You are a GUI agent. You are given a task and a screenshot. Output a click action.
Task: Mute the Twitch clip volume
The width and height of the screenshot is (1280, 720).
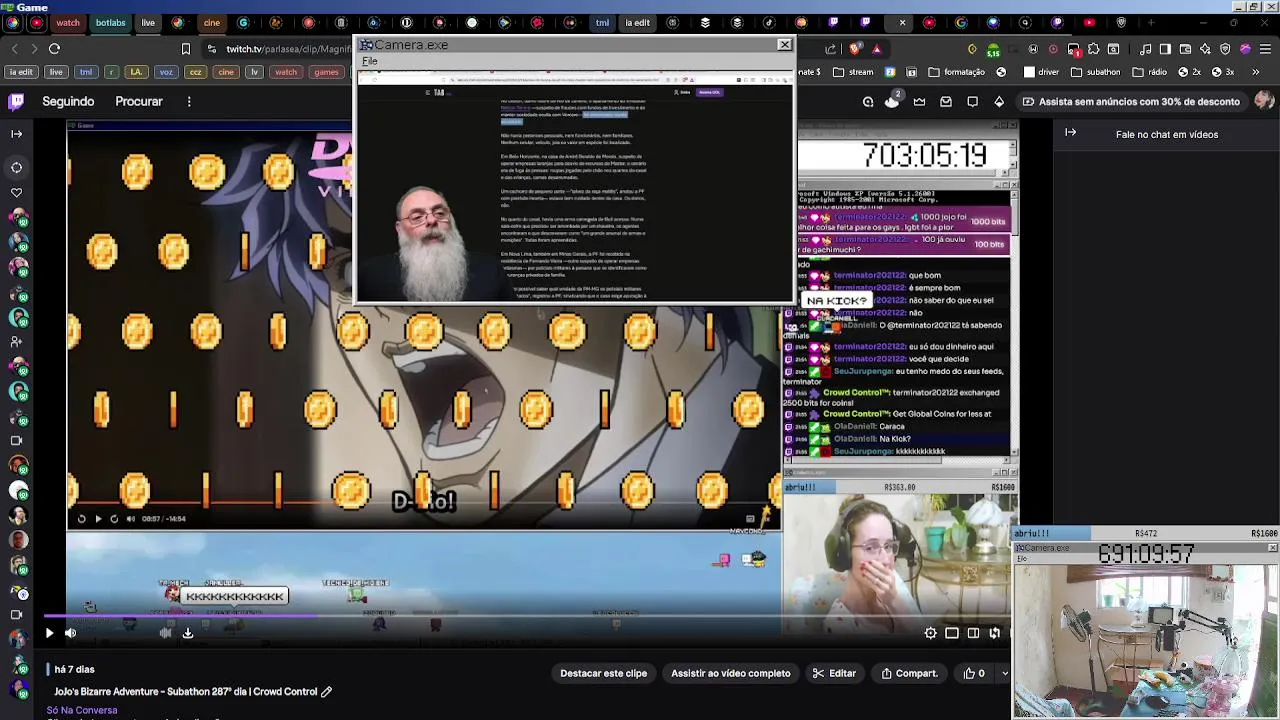(x=70, y=633)
